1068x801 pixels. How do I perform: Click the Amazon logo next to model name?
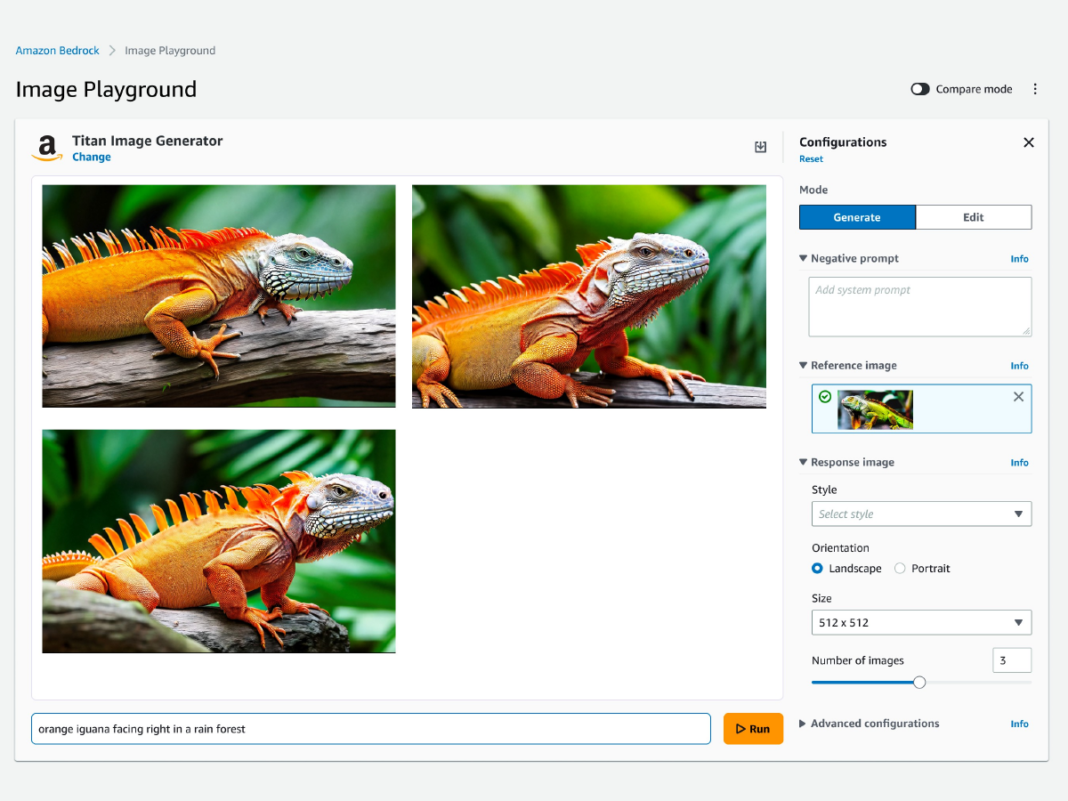(46, 148)
